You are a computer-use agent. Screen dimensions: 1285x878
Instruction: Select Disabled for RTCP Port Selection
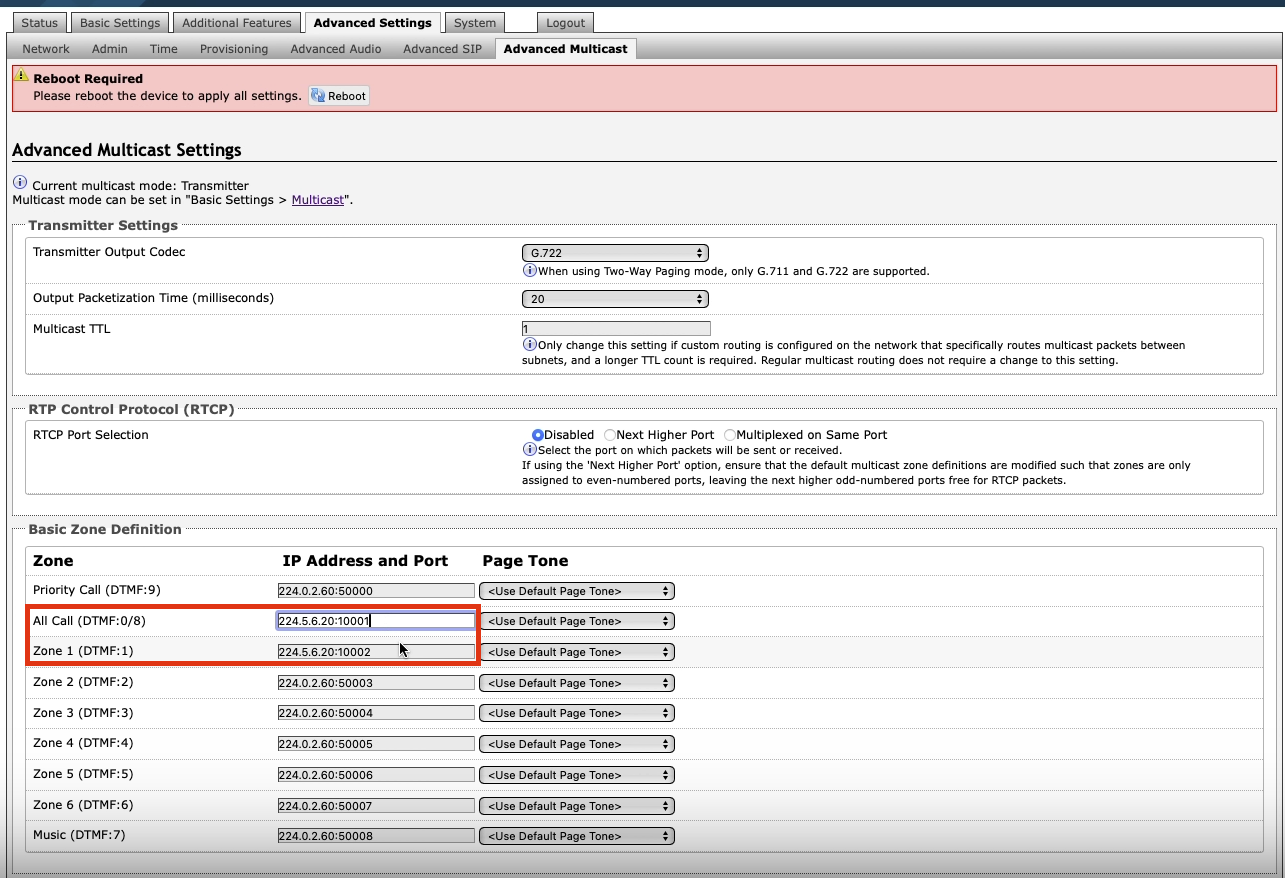click(538, 435)
